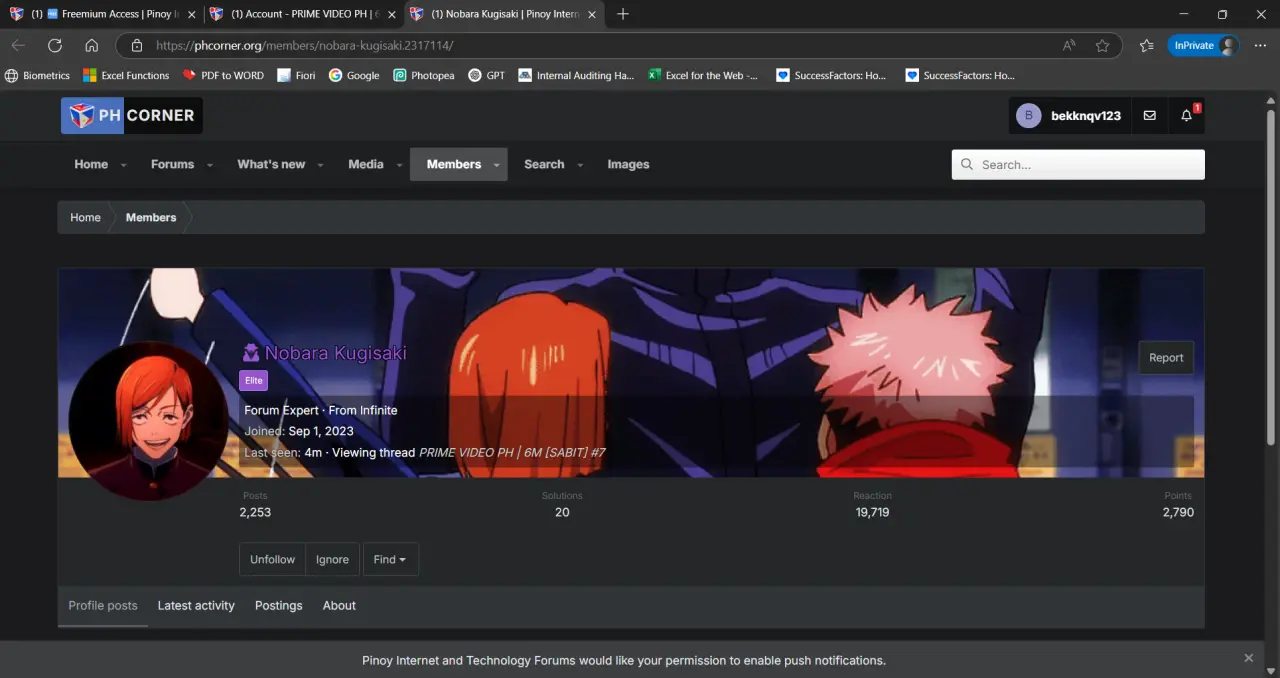Open the favorites list icon
The image size is (1280, 678).
1147,45
